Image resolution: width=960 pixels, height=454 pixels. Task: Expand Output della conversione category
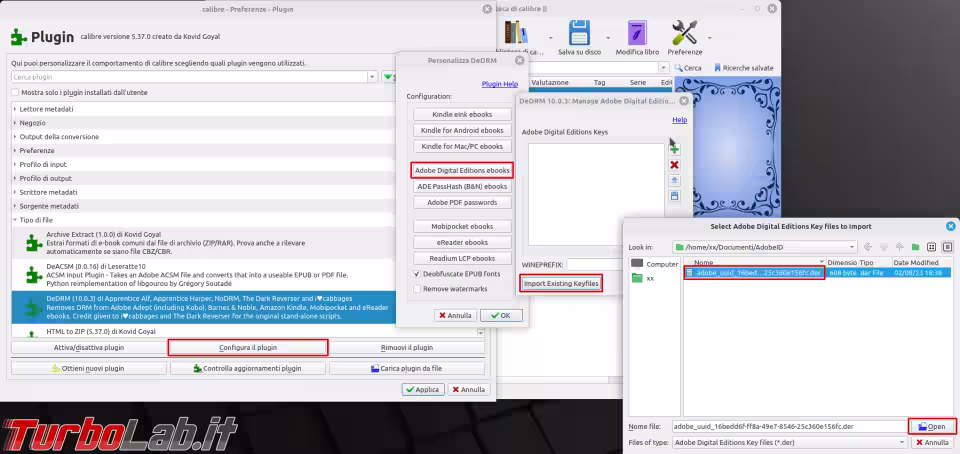[x=15, y=136]
